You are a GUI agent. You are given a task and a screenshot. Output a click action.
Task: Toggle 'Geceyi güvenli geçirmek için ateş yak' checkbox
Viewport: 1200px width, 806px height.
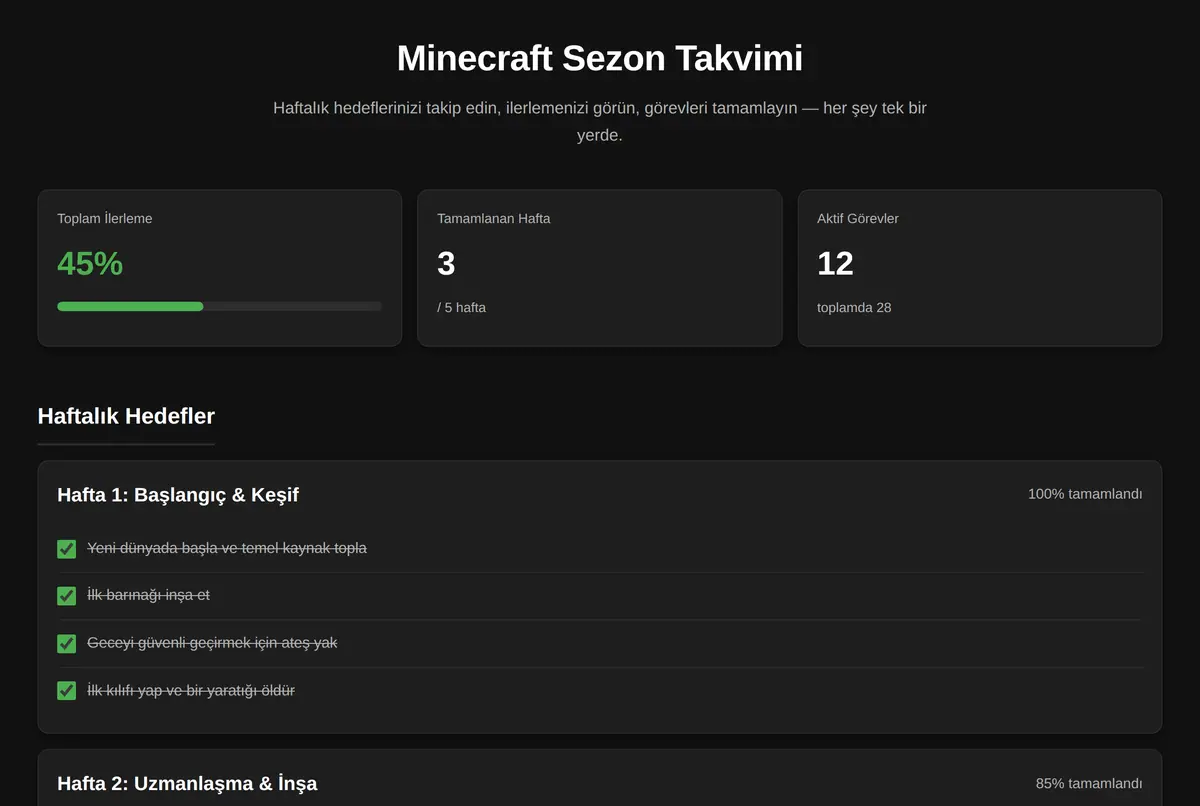pyautogui.click(x=67, y=643)
